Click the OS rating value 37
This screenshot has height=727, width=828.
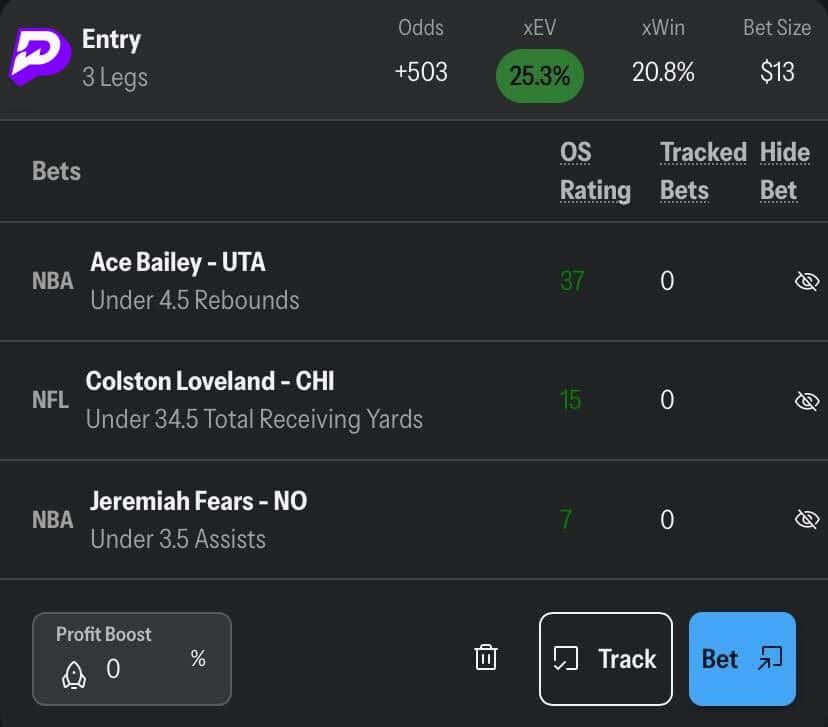pyautogui.click(x=572, y=281)
